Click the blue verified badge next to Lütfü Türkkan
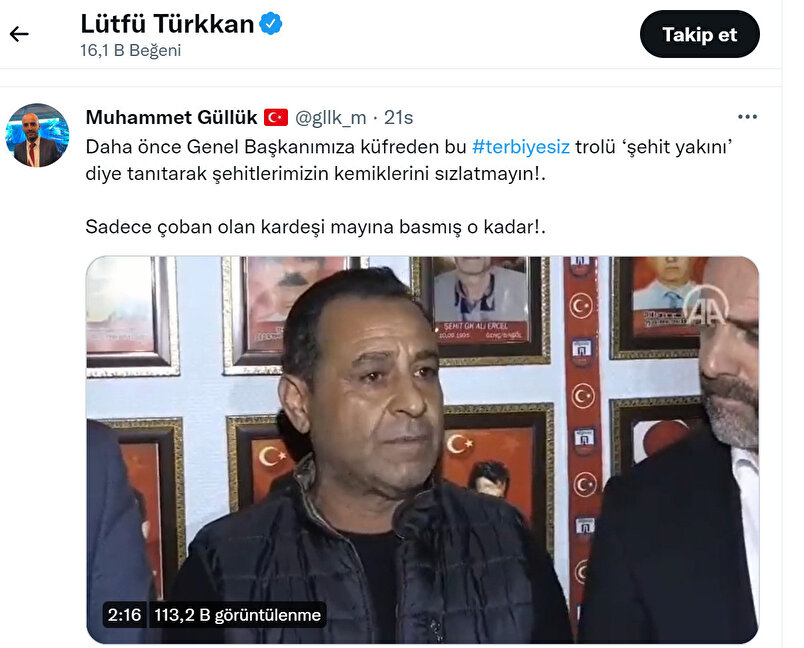 [x=271, y=24]
